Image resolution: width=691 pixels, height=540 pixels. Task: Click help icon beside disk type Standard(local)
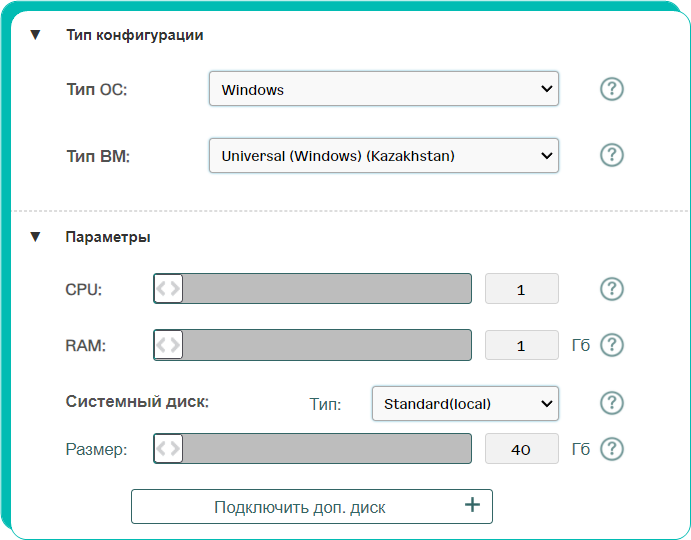(612, 403)
